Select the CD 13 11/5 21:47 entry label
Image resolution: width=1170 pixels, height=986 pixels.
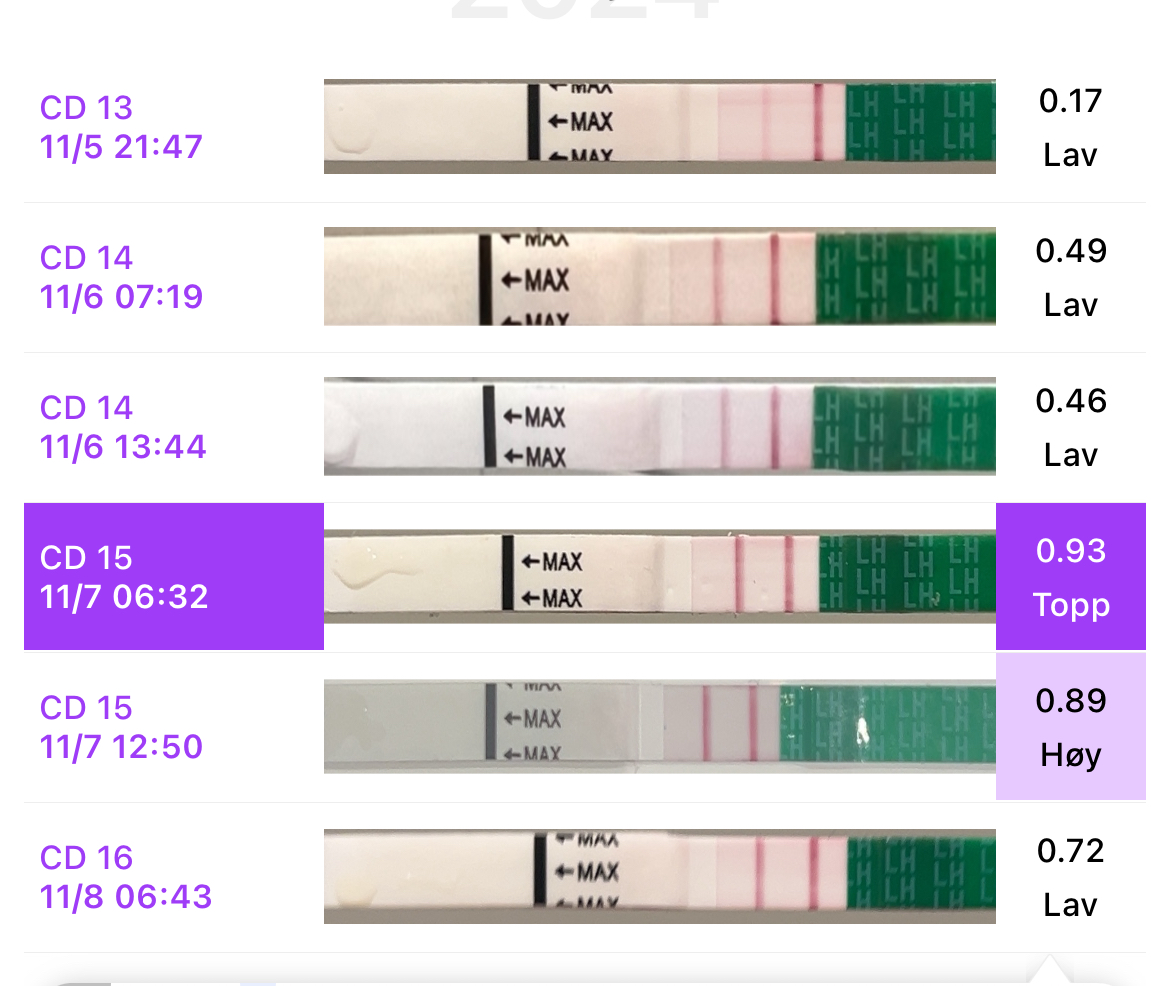click(x=121, y=127)
